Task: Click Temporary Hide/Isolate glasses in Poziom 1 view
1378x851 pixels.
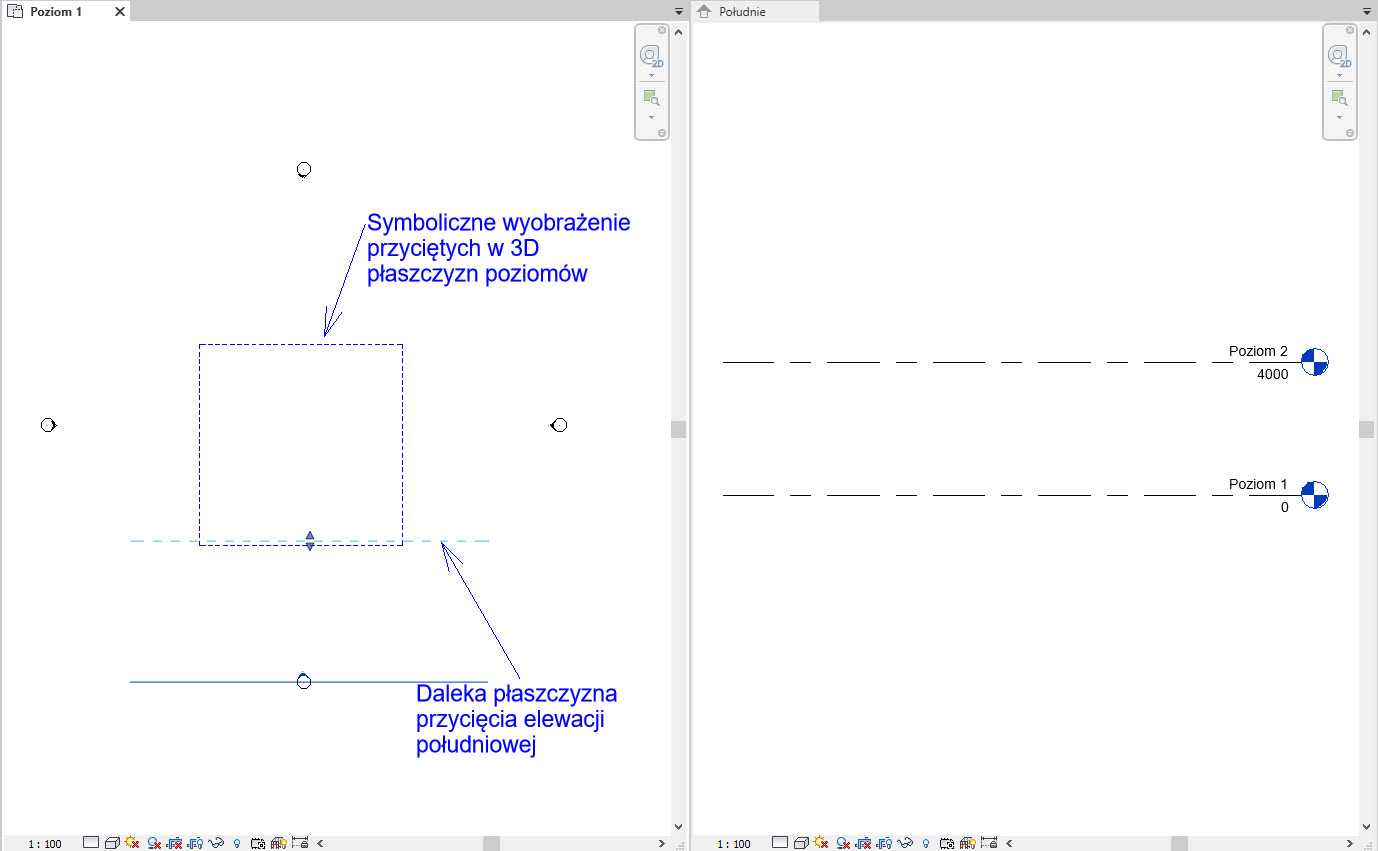Action: click(x=215, y=843)
